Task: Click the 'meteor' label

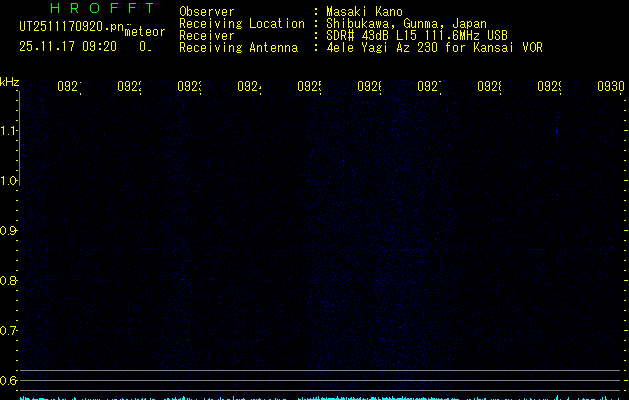Action: pos(145,32)
